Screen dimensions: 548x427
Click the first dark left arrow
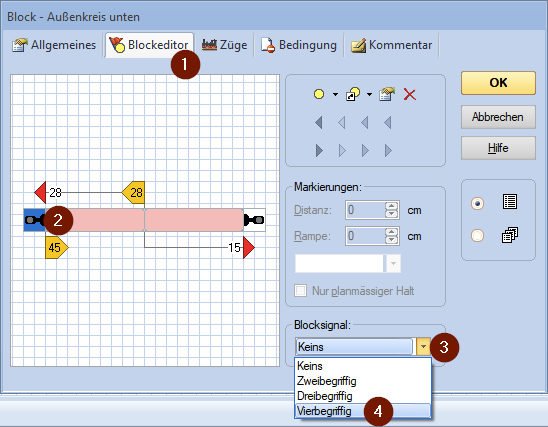click(318, 123)
